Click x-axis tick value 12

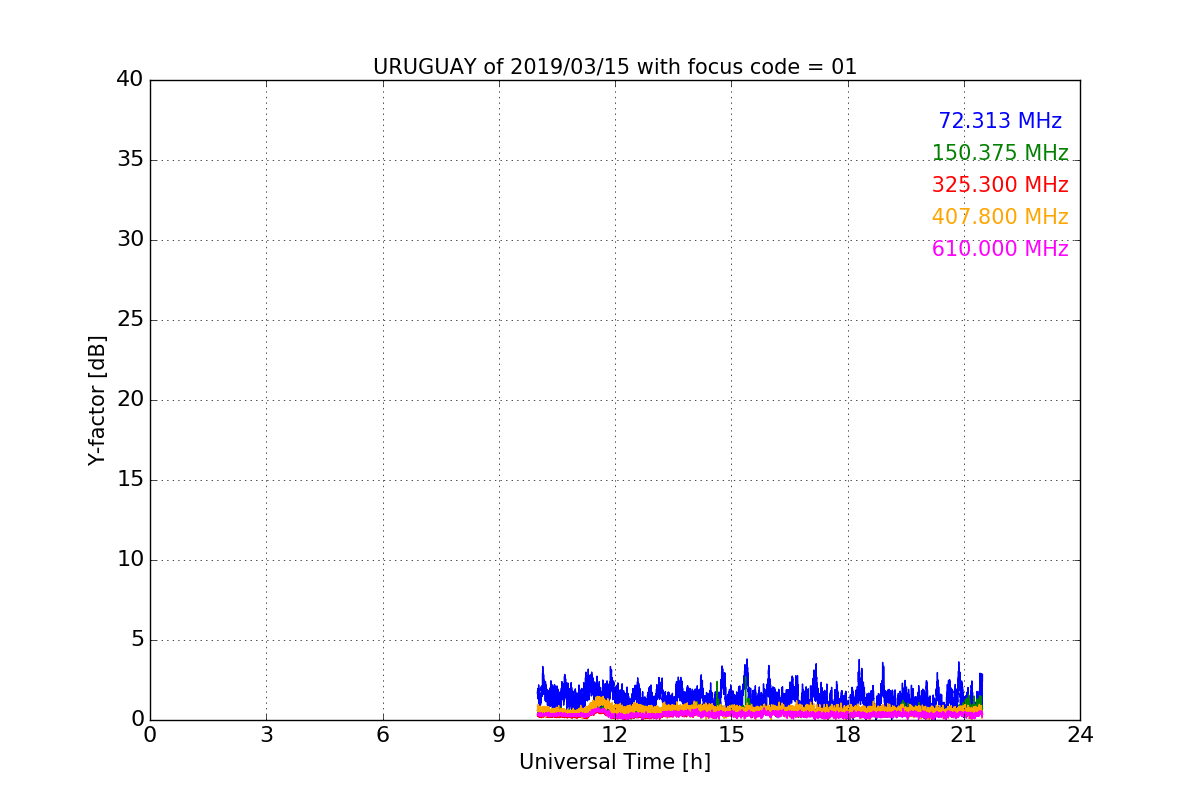pos(615,735)
